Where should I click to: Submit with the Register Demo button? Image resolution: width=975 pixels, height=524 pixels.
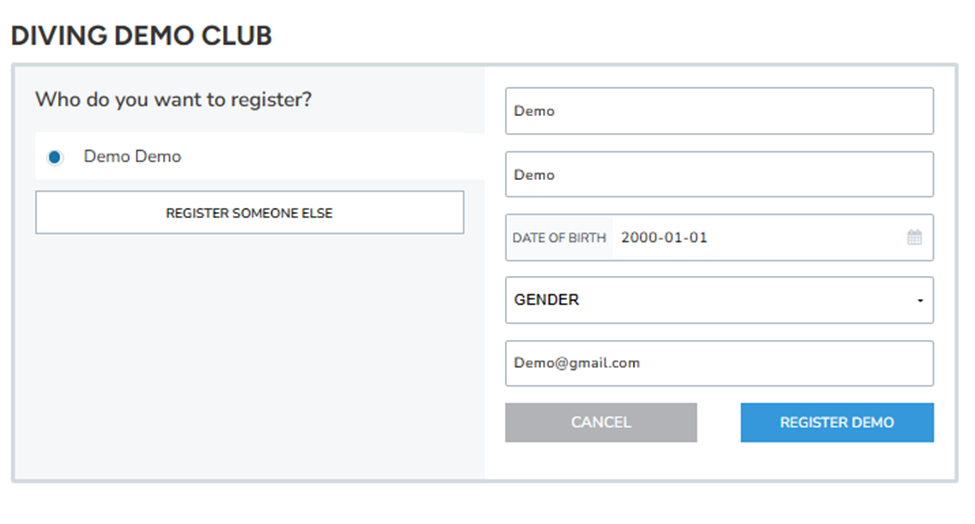837,422
